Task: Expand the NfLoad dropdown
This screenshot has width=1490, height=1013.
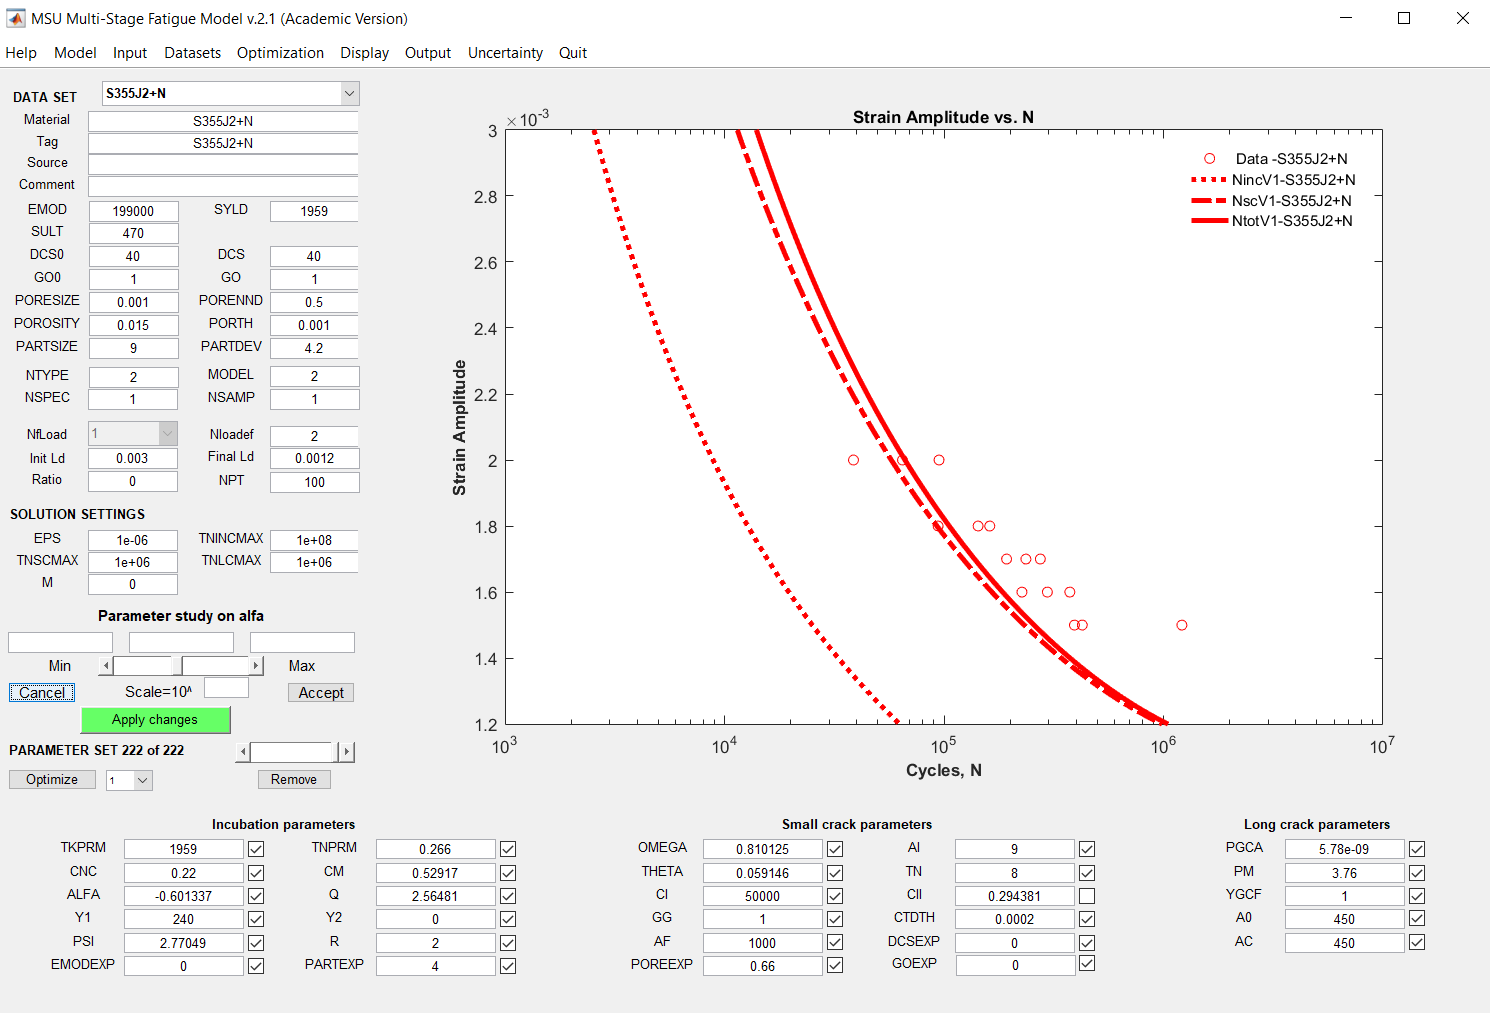Action: 168,434
